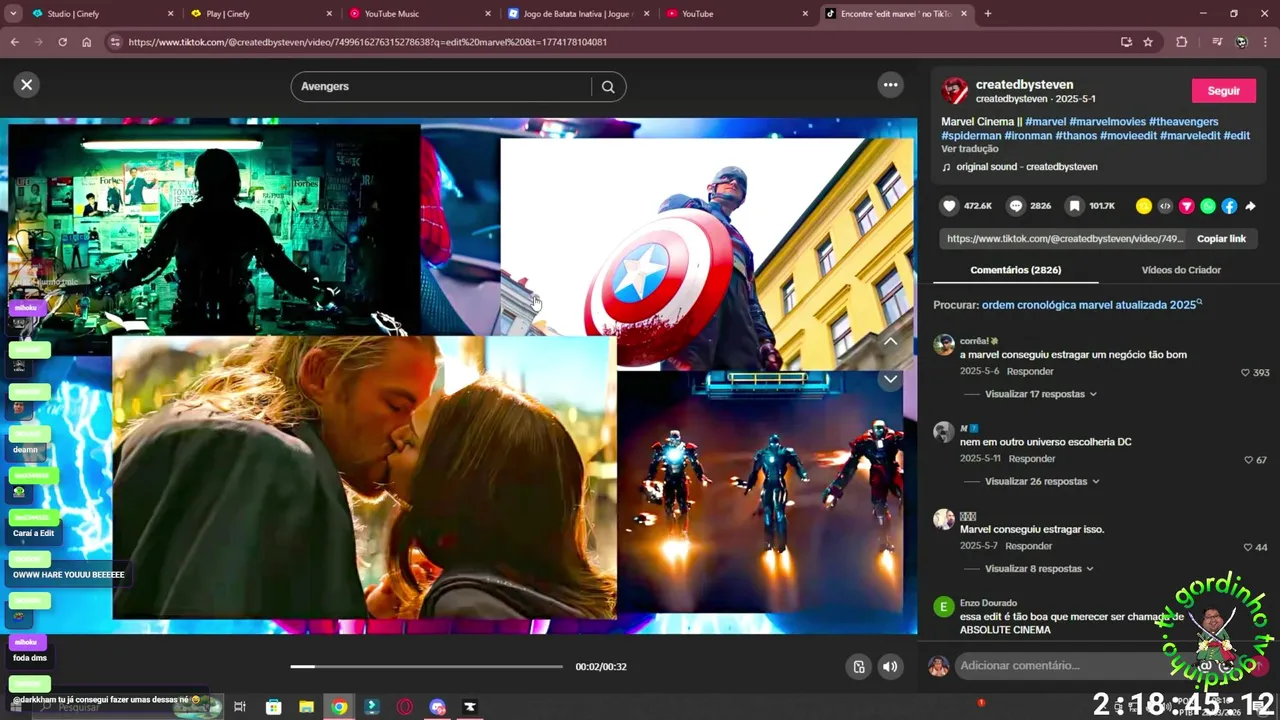Open the embed code icon
This screenshot has height=720, width=1280.
[1165, 206]
